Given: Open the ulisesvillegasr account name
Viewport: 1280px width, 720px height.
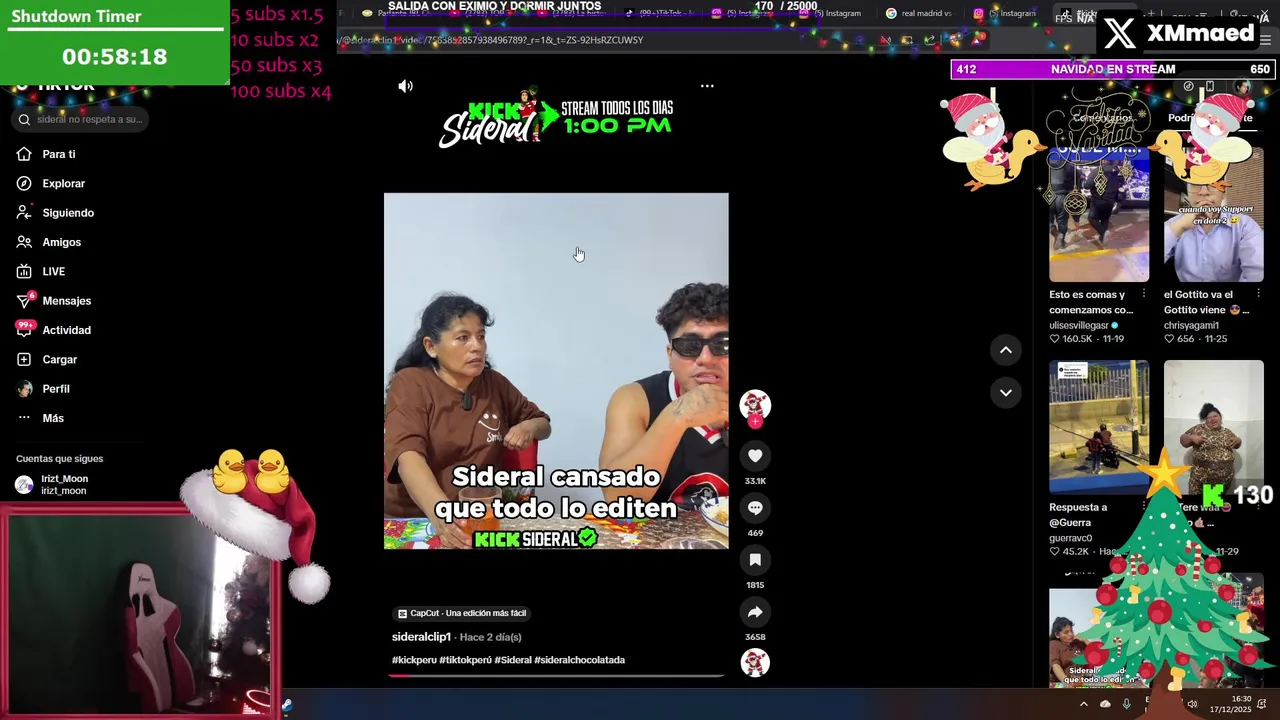Looking at the screenshot, I should (1079, 325).
